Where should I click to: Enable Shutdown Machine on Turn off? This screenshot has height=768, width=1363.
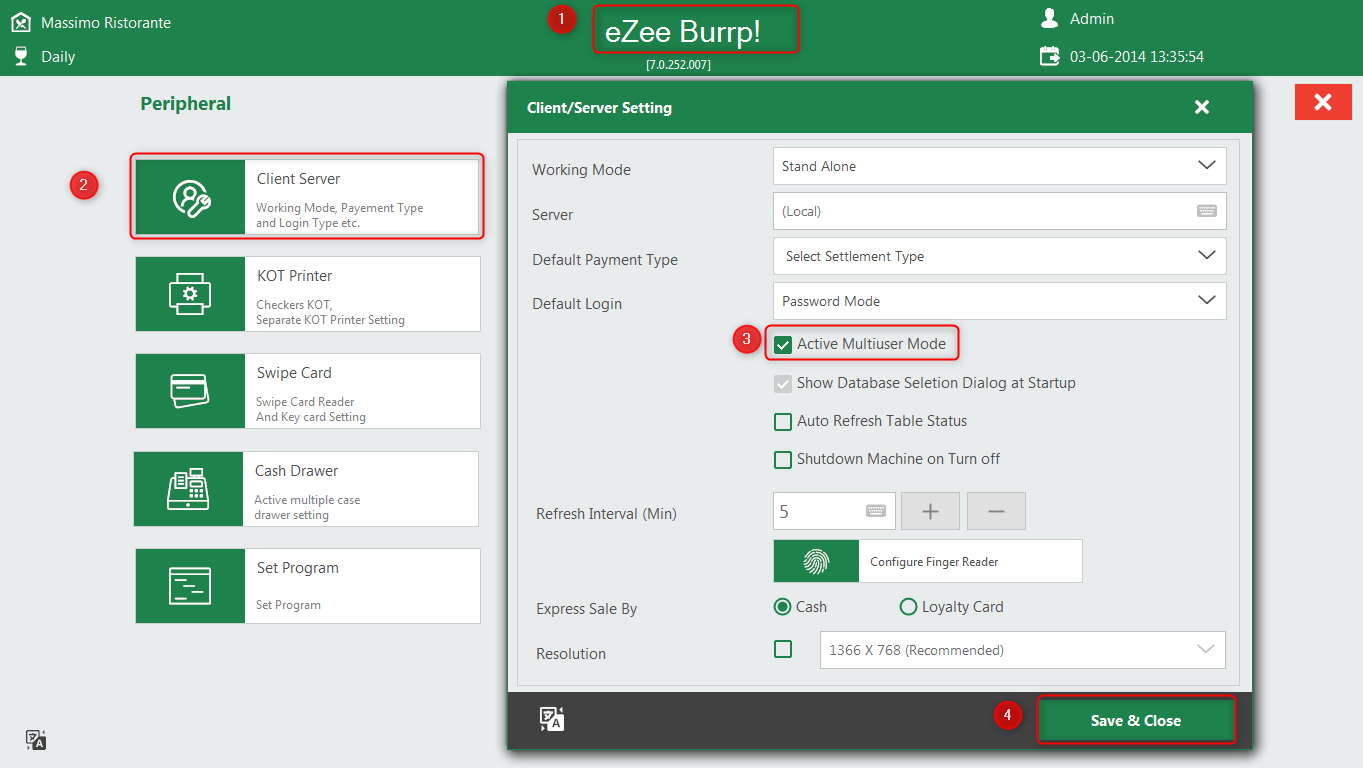(x=783, y=460)
